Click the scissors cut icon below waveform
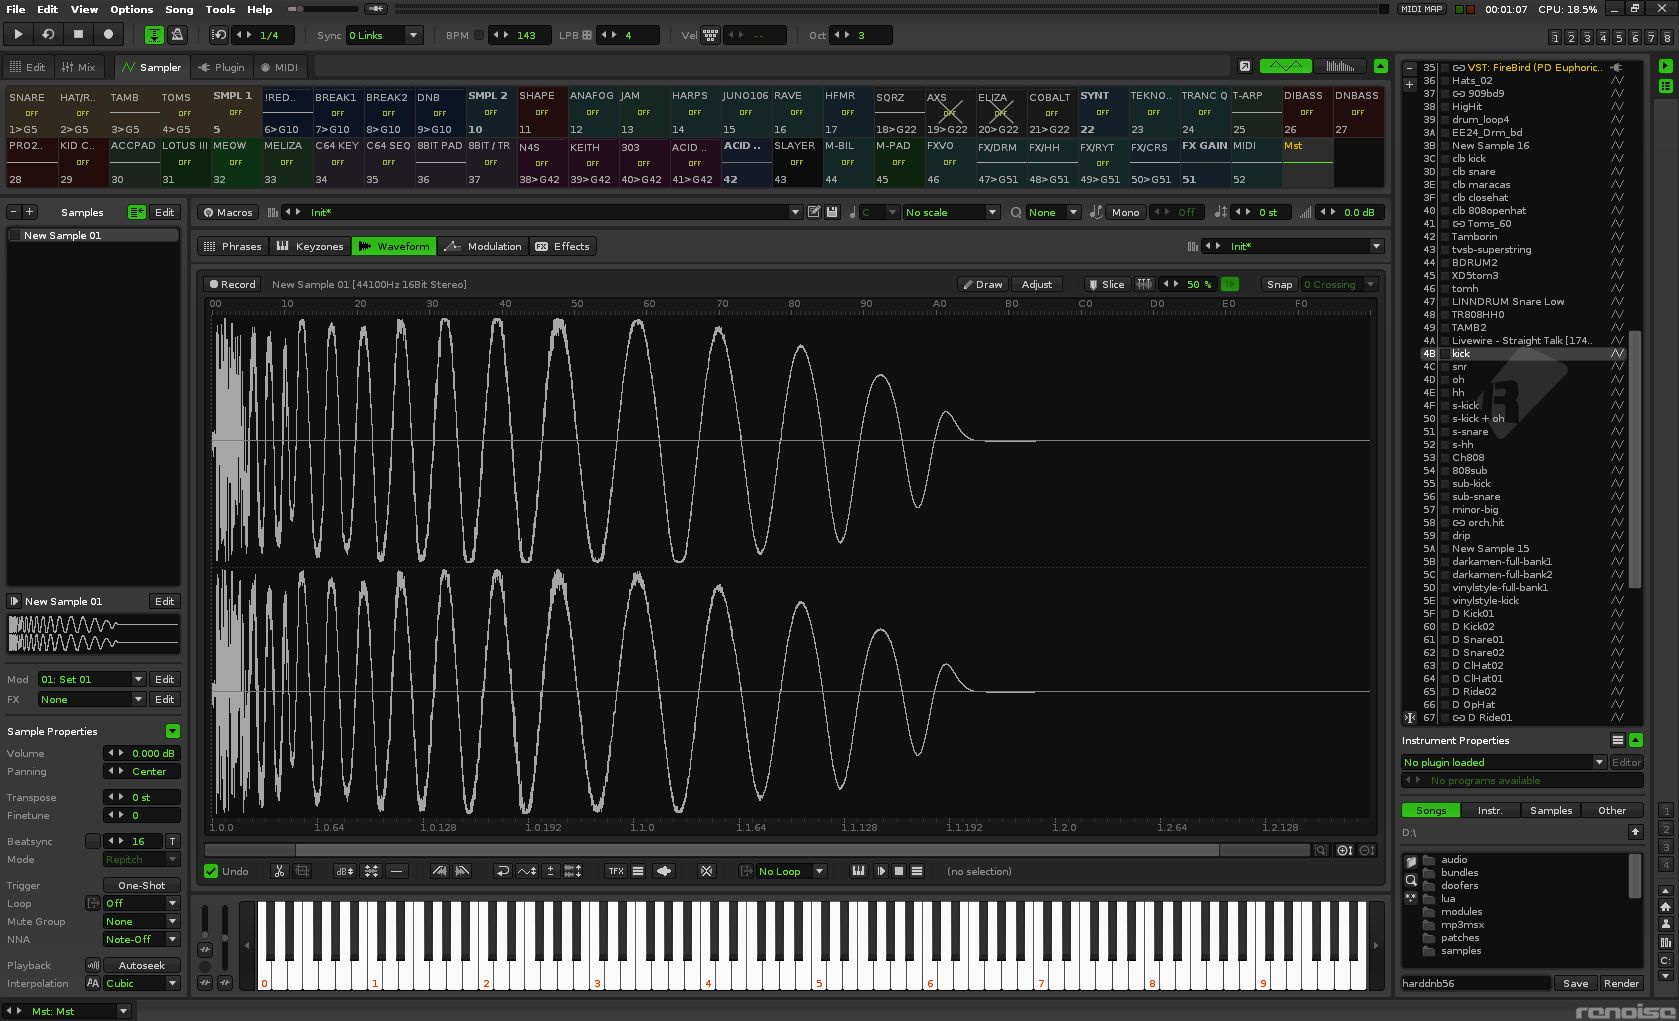 (279, 871)
